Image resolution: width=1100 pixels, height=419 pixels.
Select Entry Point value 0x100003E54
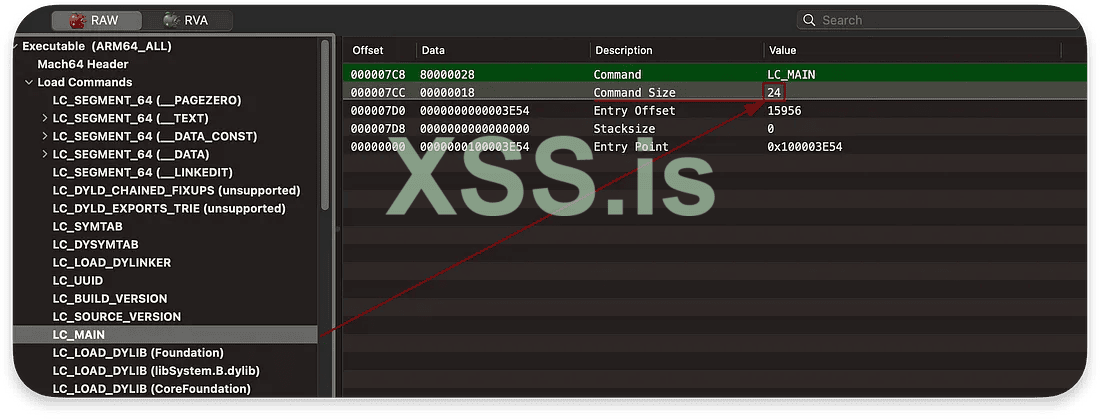pyautogui.click(x=805, y=147)
